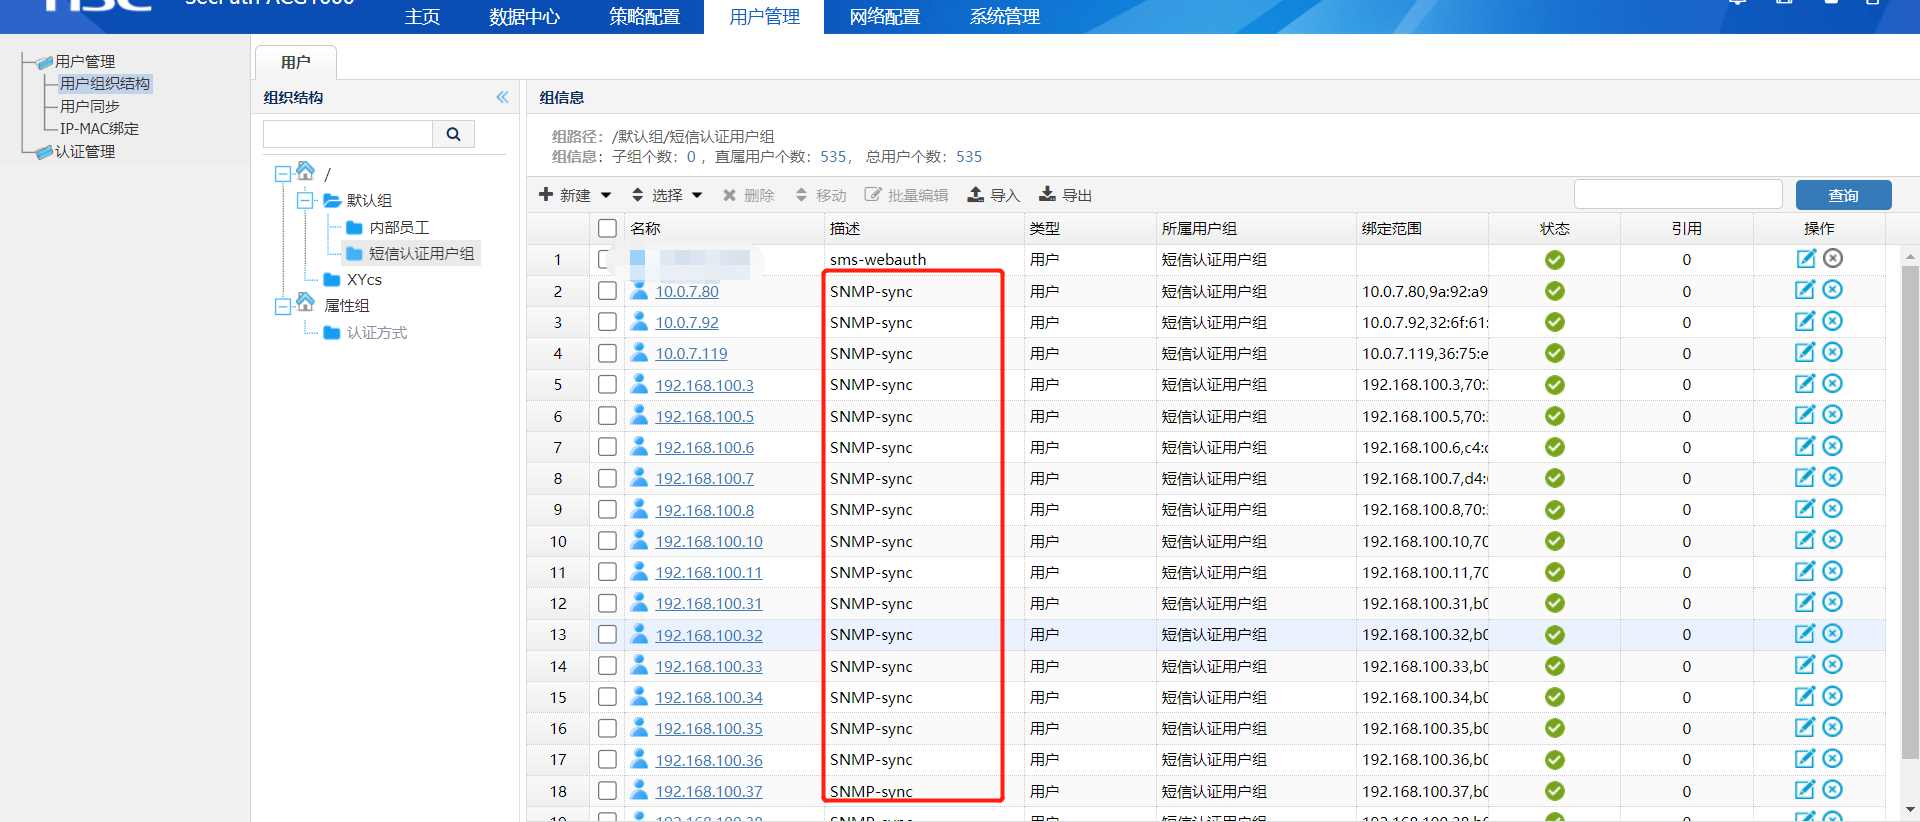Screen dimensions: 1920x822
Task: Select the checkbox for user 10.0.7.119
Action: [607, 353]
